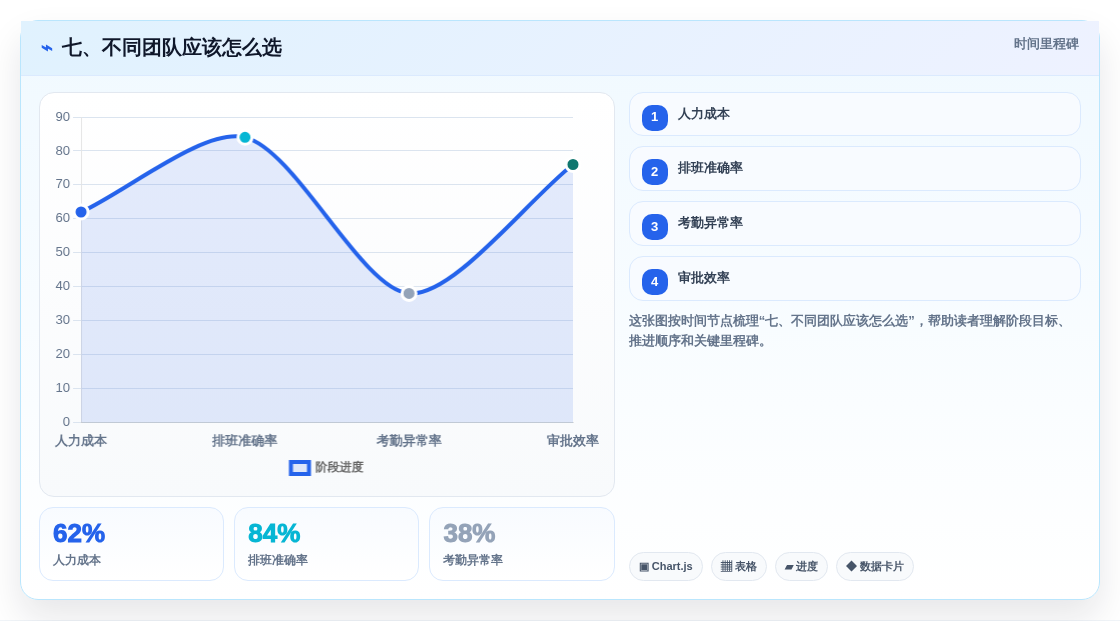Open the 考勤异常率 list item

pyautogui.click(x=854, y=224)
